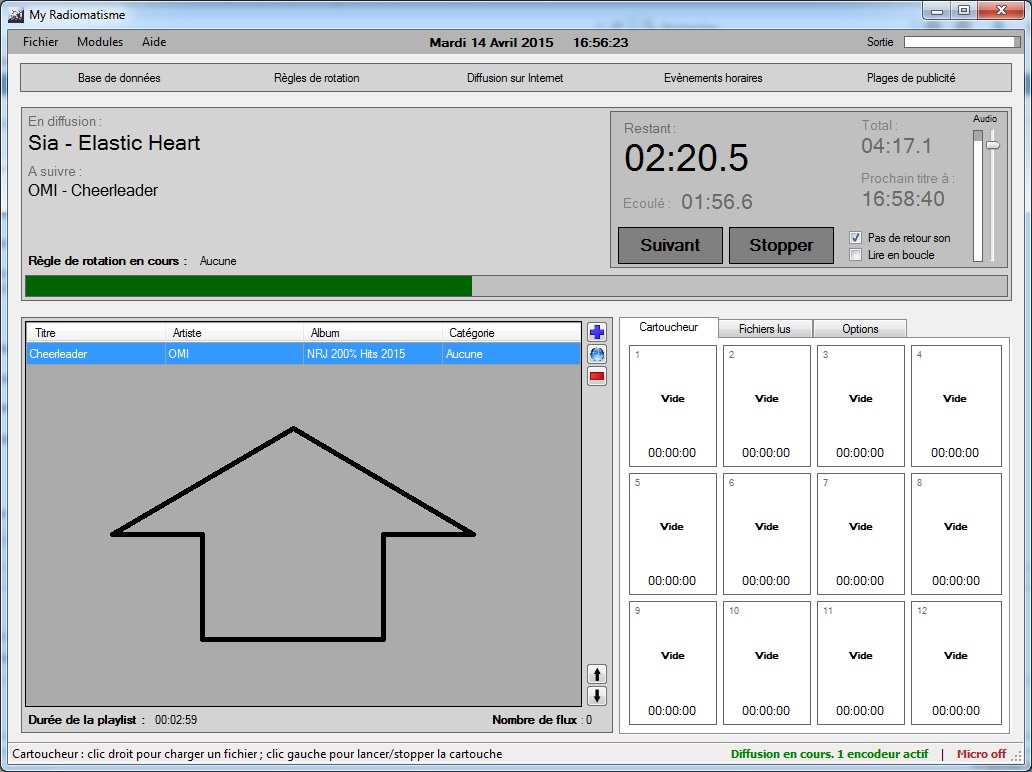The image size is (1032, 772).
Task: Switch to the 'Fichiers lus' tab
Action: pyautogui.click(x=765, y=329)
